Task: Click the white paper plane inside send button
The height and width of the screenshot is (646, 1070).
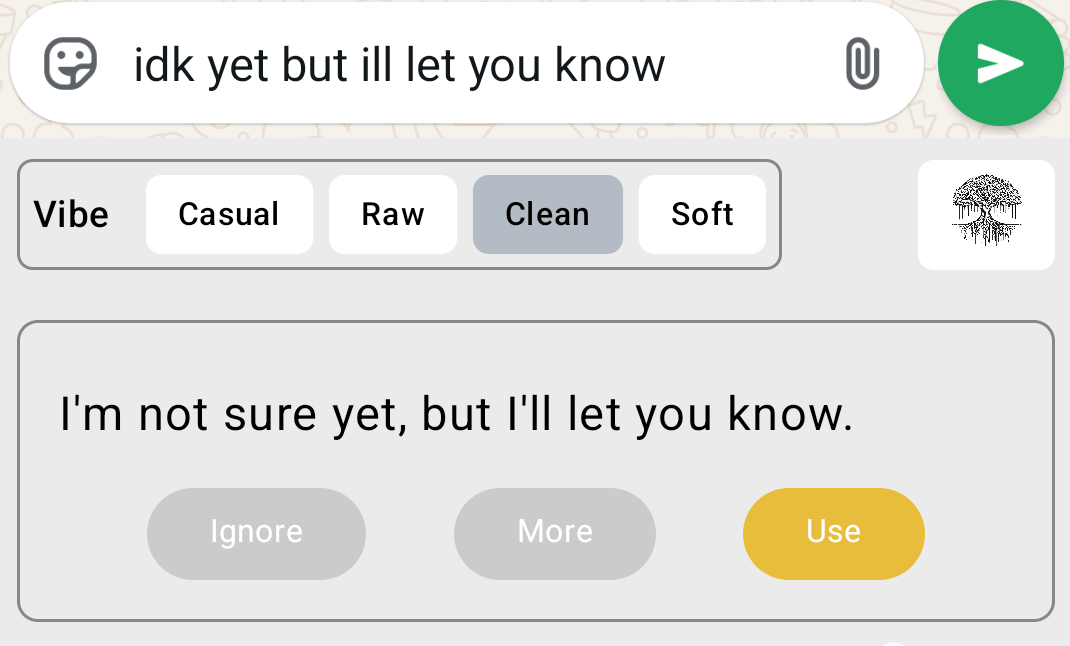Action: pos(1000,64)
